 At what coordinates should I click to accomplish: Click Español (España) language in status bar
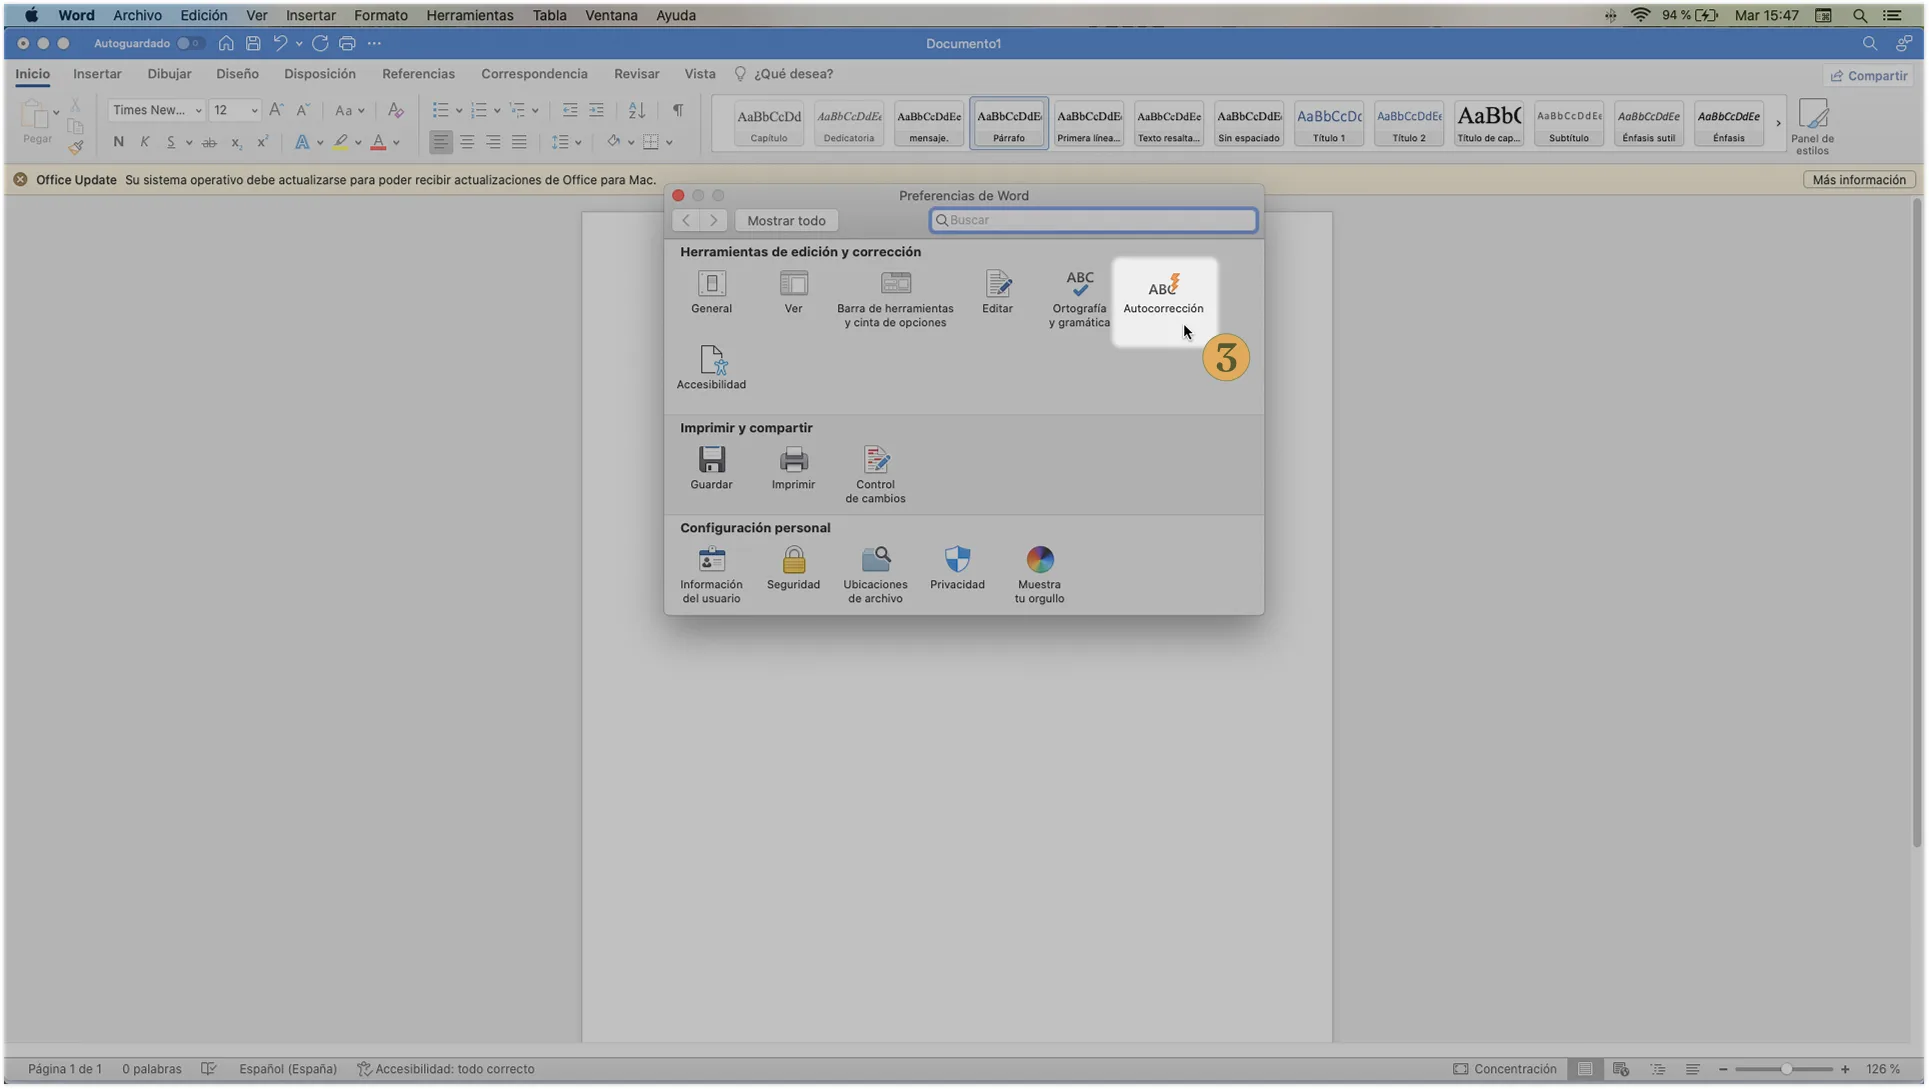coord(288,1069)
